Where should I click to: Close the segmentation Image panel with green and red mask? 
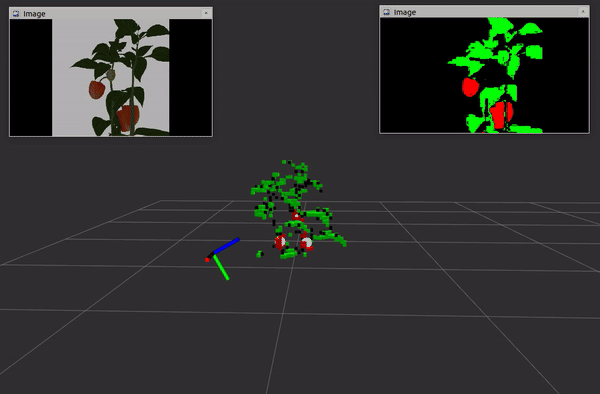(583, 12)
